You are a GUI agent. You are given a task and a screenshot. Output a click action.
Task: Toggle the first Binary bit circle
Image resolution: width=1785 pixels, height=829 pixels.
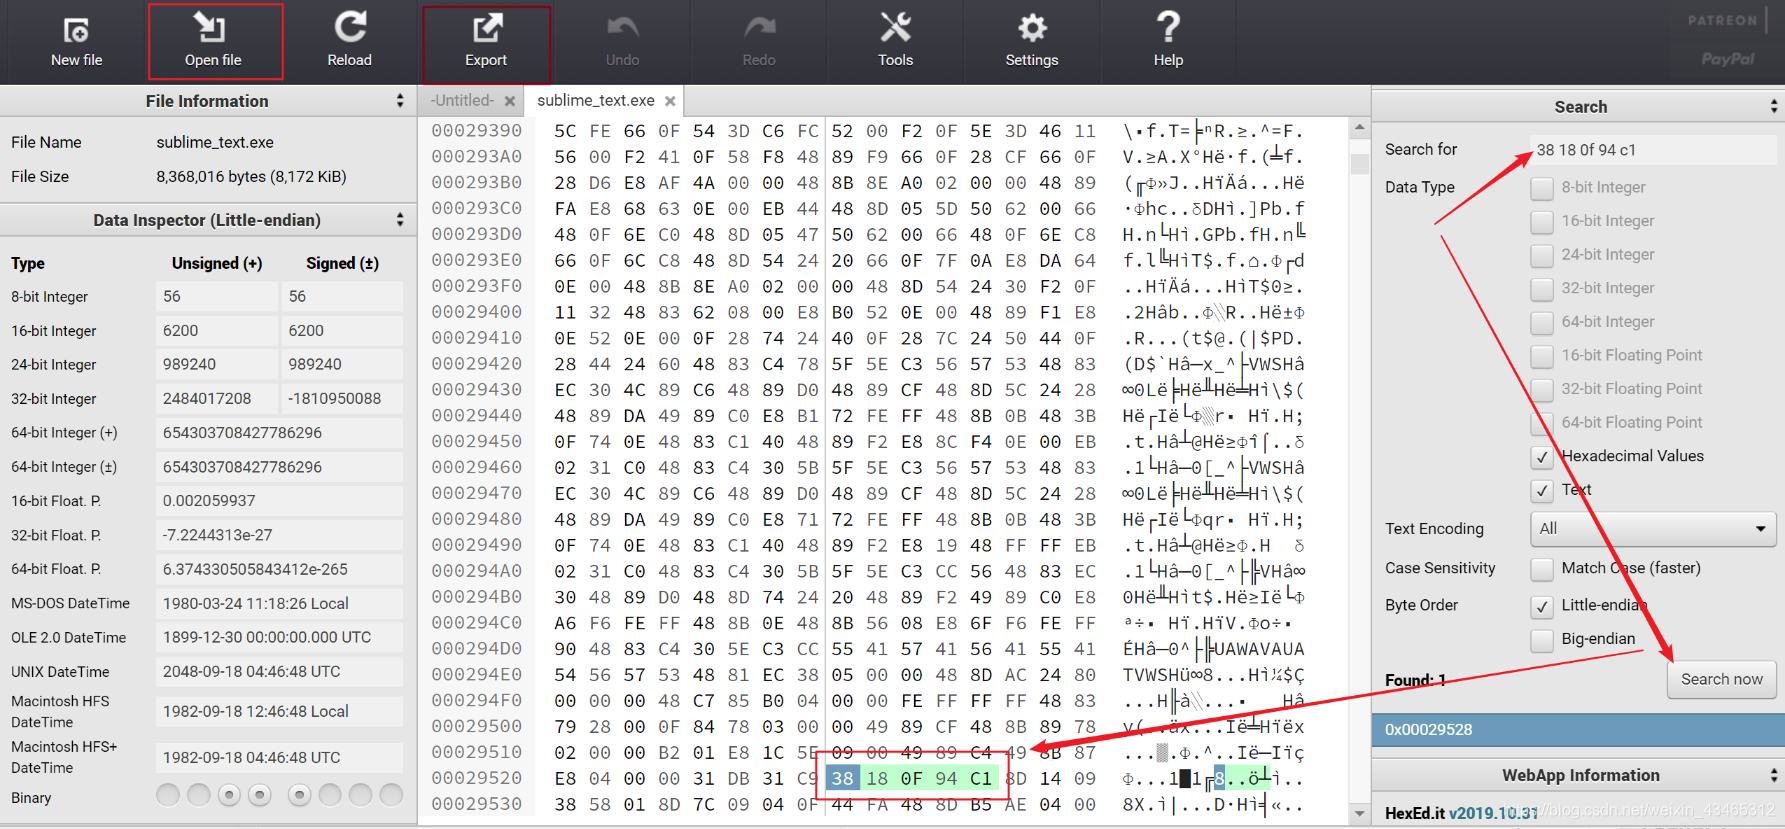[x=168, y=795]
